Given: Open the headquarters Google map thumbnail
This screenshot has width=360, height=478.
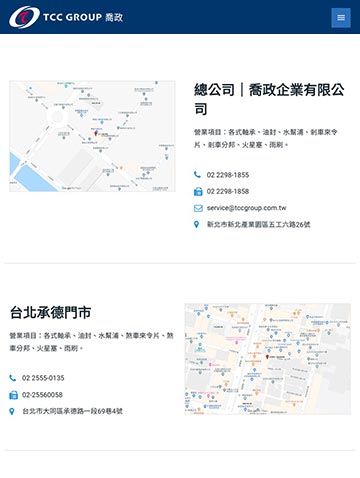Looking at the screenshot, I should tap(92, 136).
